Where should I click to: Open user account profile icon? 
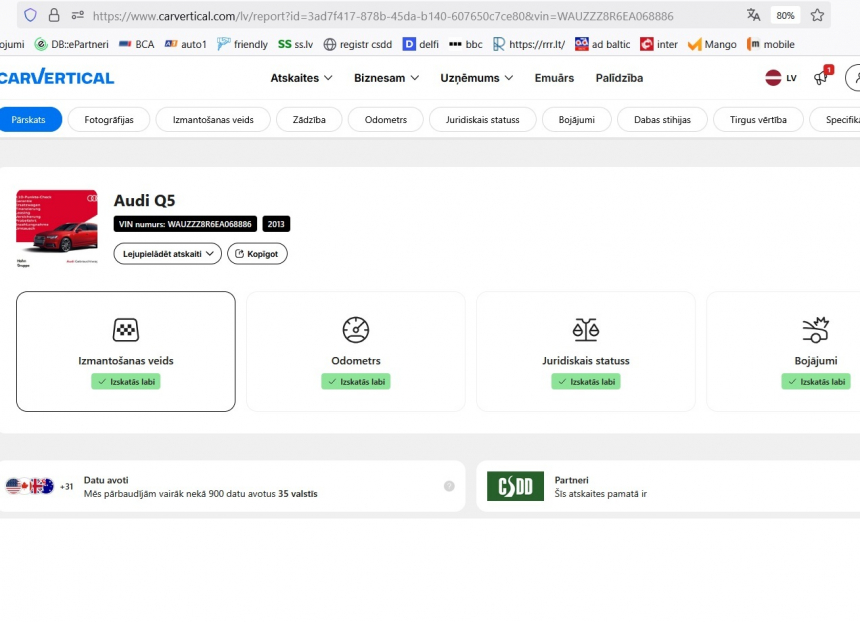click(x=853, y=77)
